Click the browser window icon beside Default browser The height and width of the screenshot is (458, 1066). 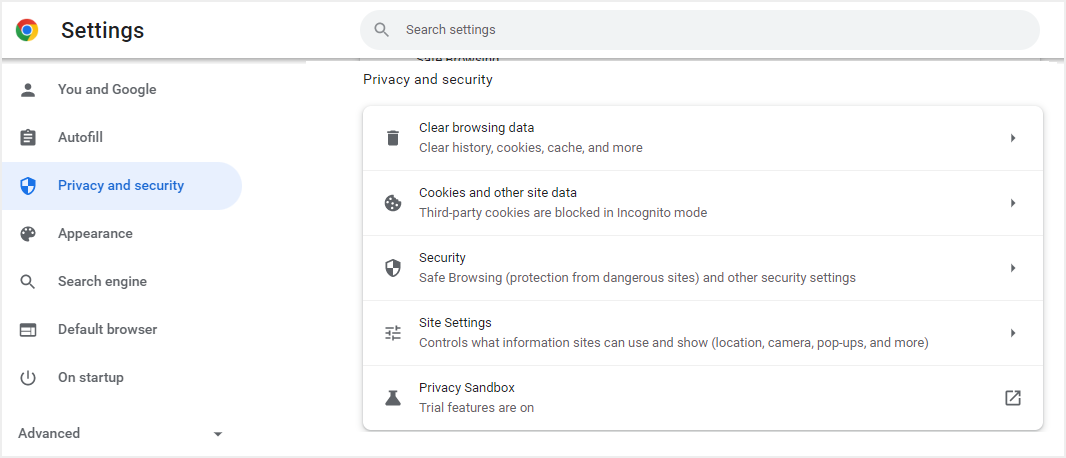click(x=28, y=330)
